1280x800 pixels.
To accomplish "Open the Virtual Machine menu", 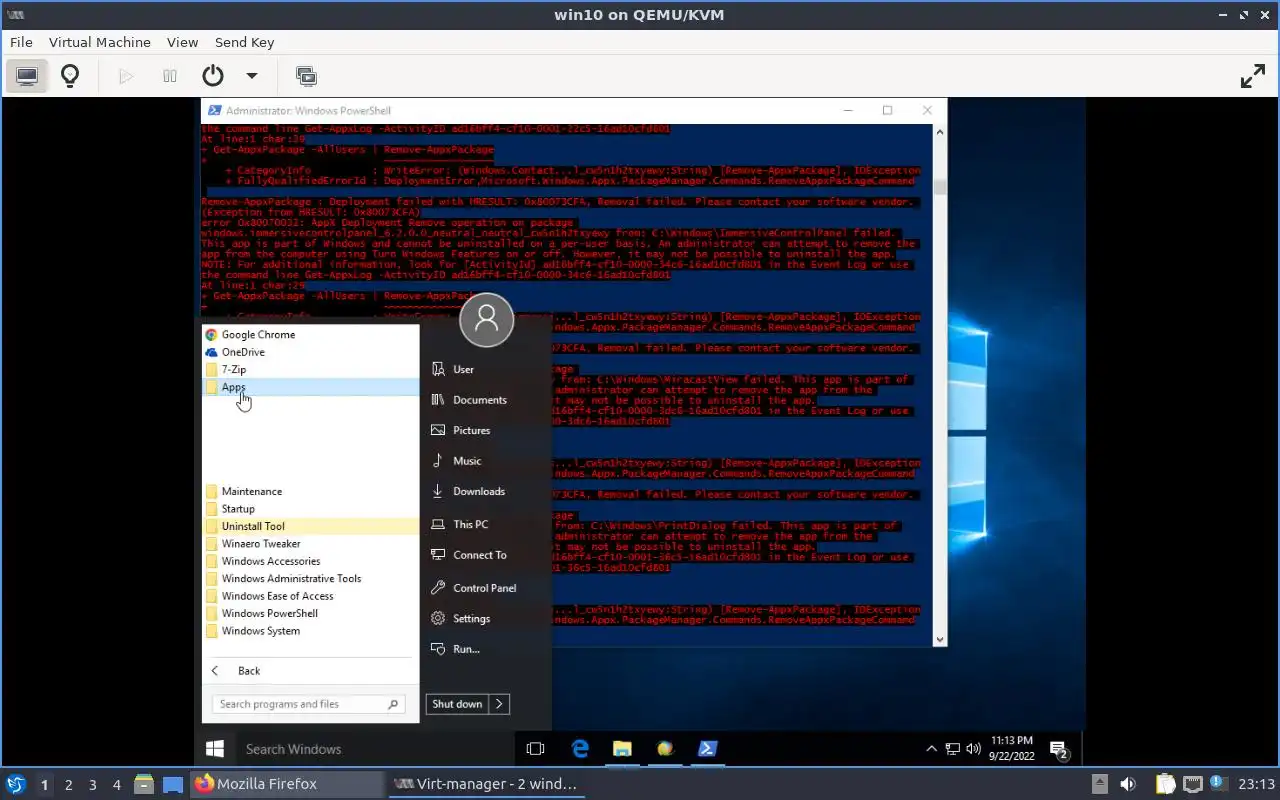I will [100, 42].
